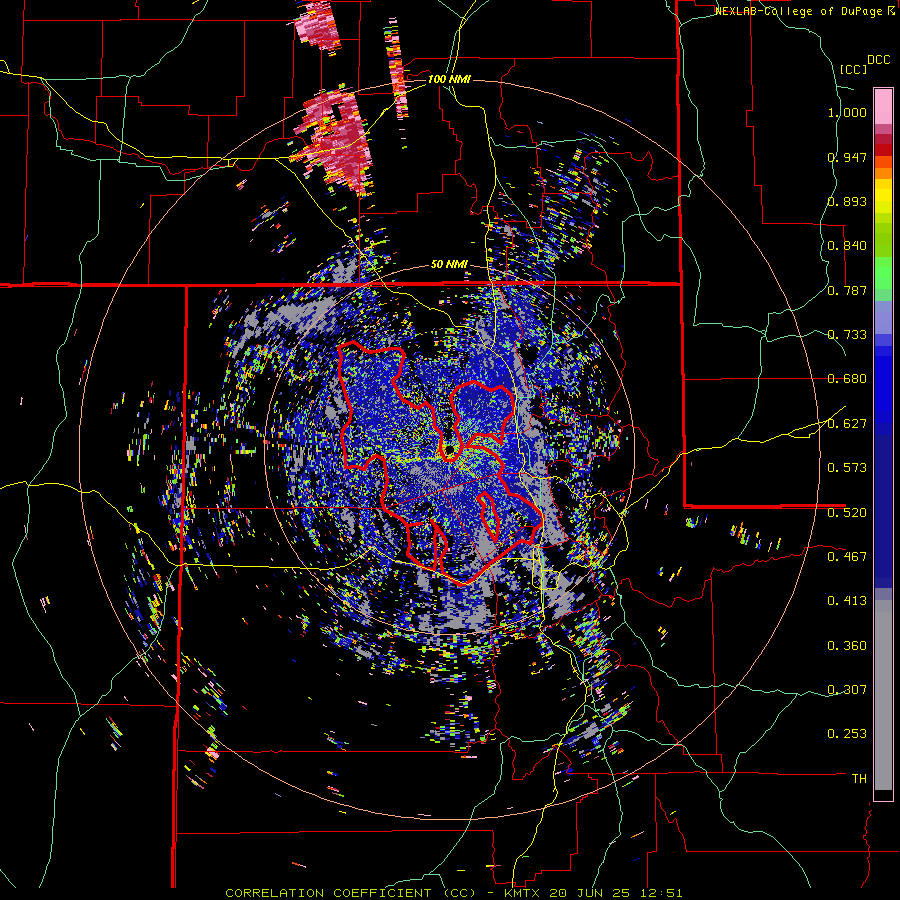Click the 0.893 value on the color scale
Screen dimensions: 900x900
coord(847,201)
